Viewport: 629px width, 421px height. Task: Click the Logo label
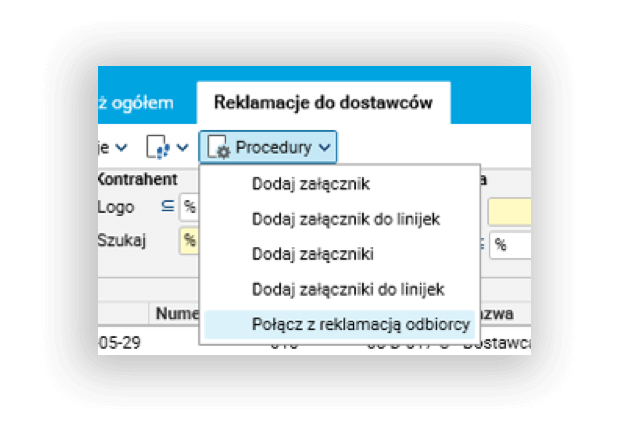point(116,207)
